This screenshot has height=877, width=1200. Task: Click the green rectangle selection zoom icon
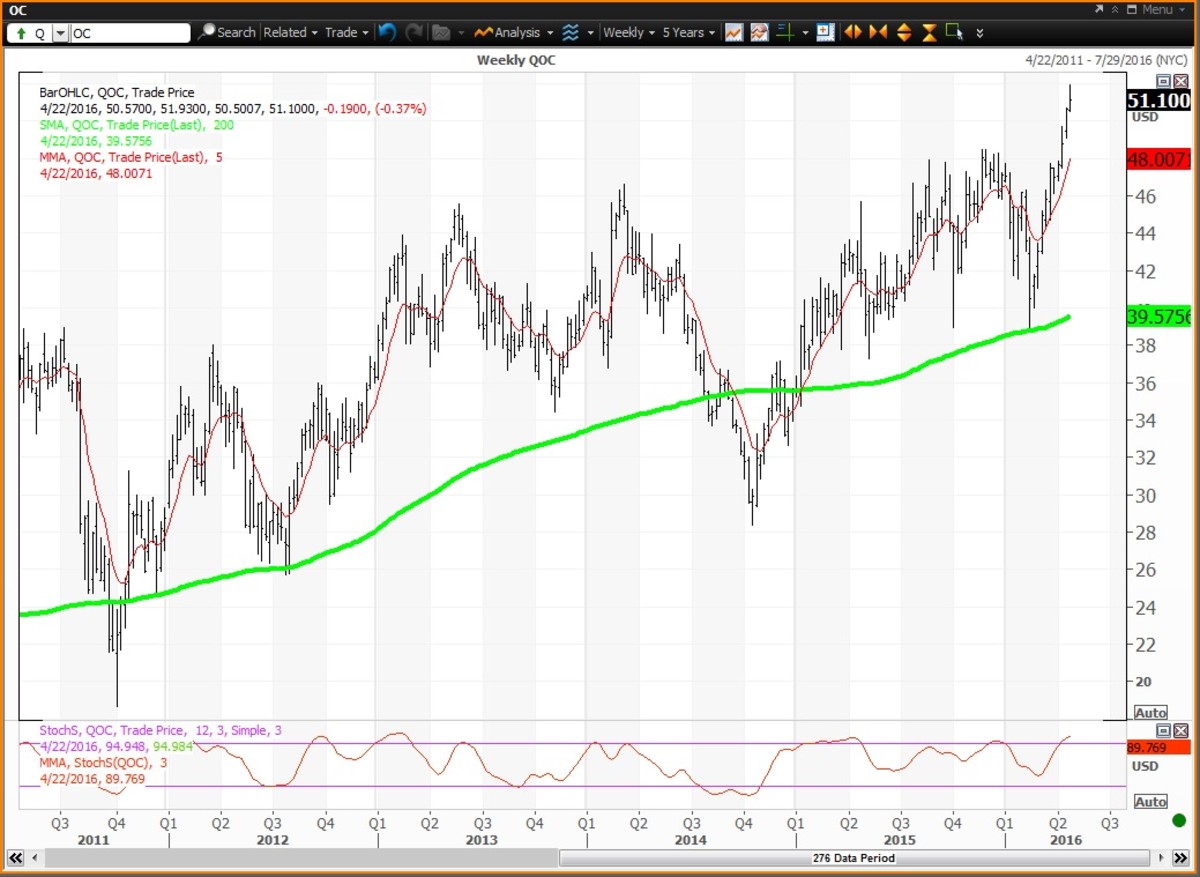coord(954,32)
